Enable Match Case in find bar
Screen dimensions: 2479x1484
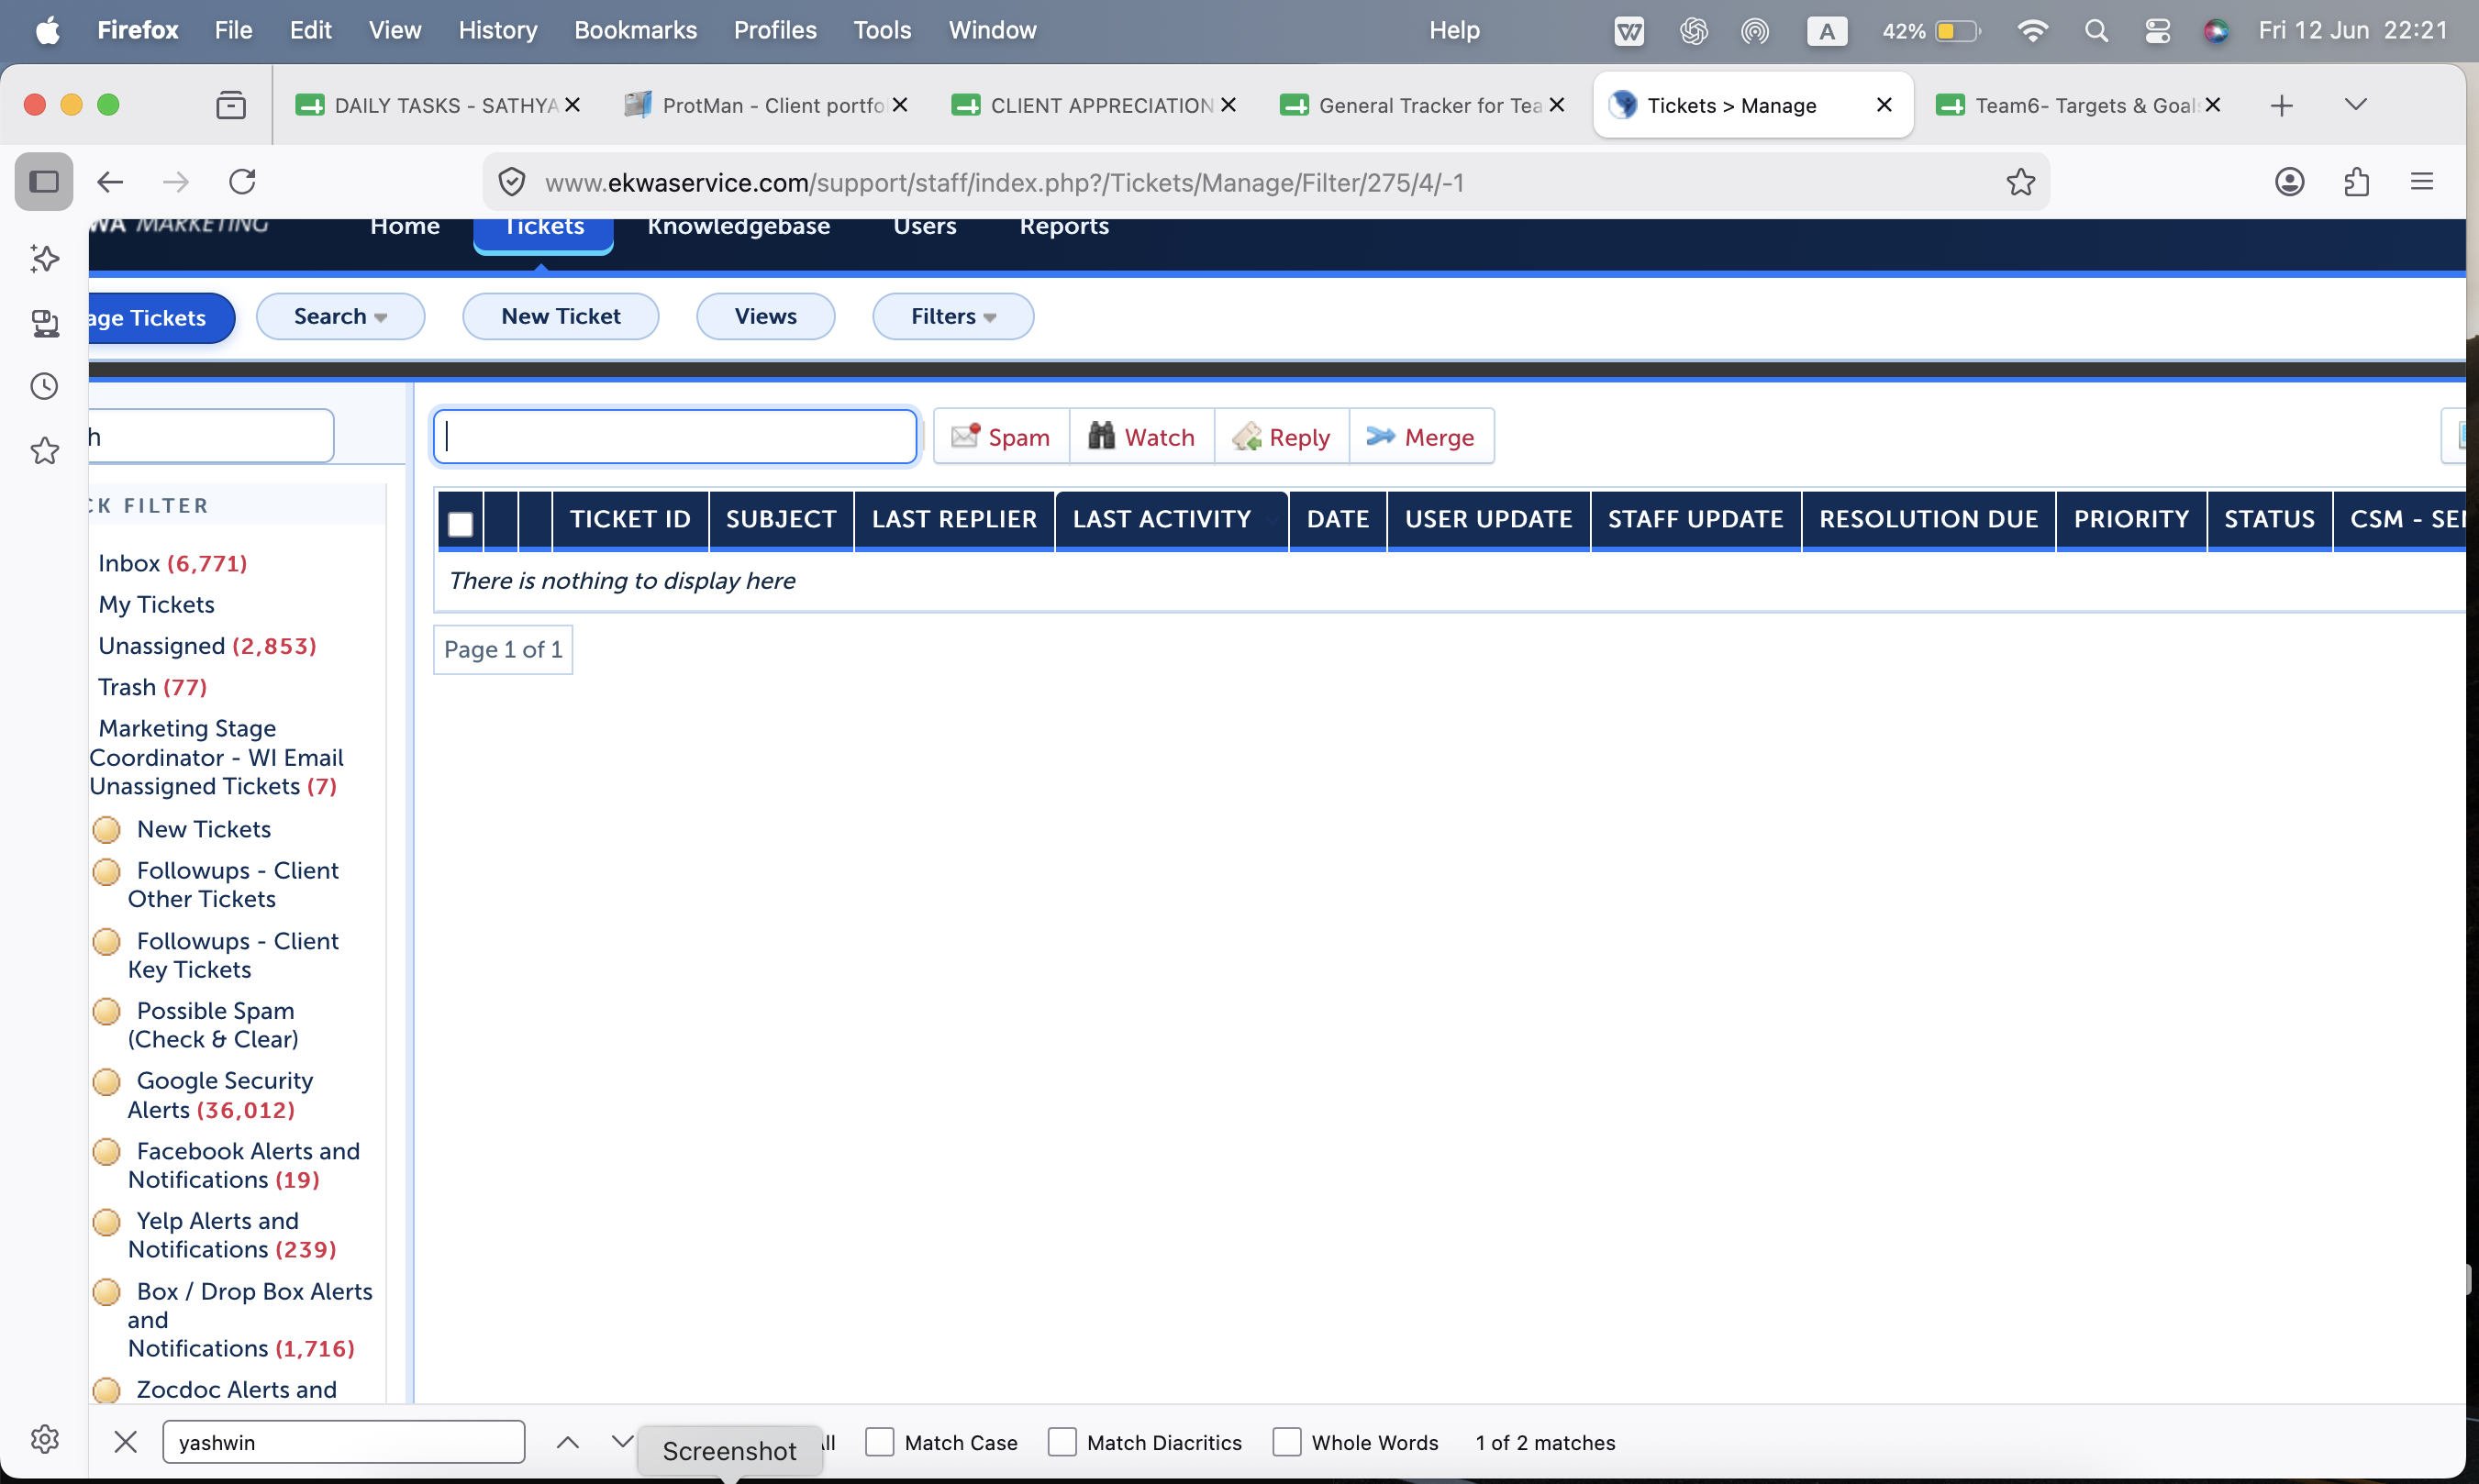pos(880,1442)
